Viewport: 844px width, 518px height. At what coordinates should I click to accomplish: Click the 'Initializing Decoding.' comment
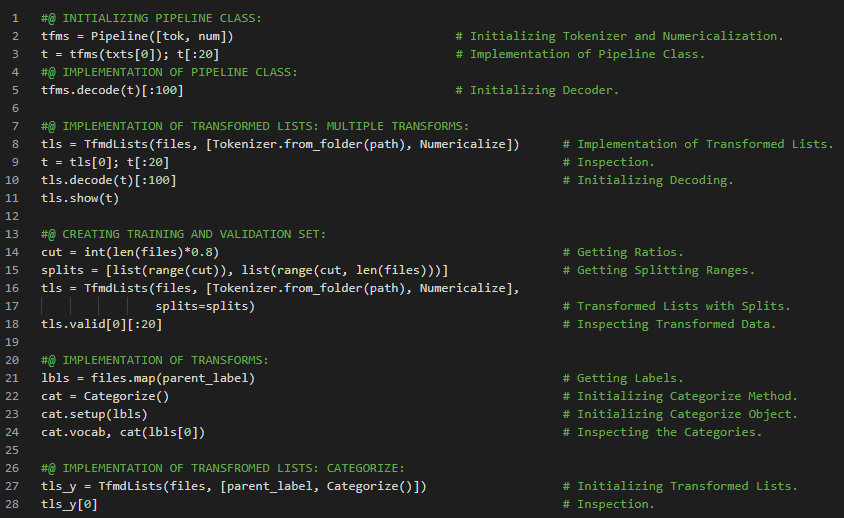pyautogui.click(x=655, y=180)
